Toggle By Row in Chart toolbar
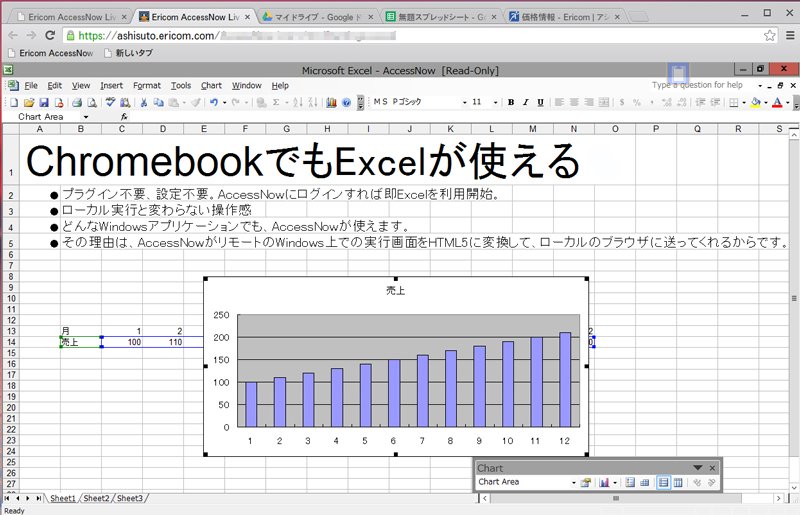 pyautogui.click(x=663, y=482)
